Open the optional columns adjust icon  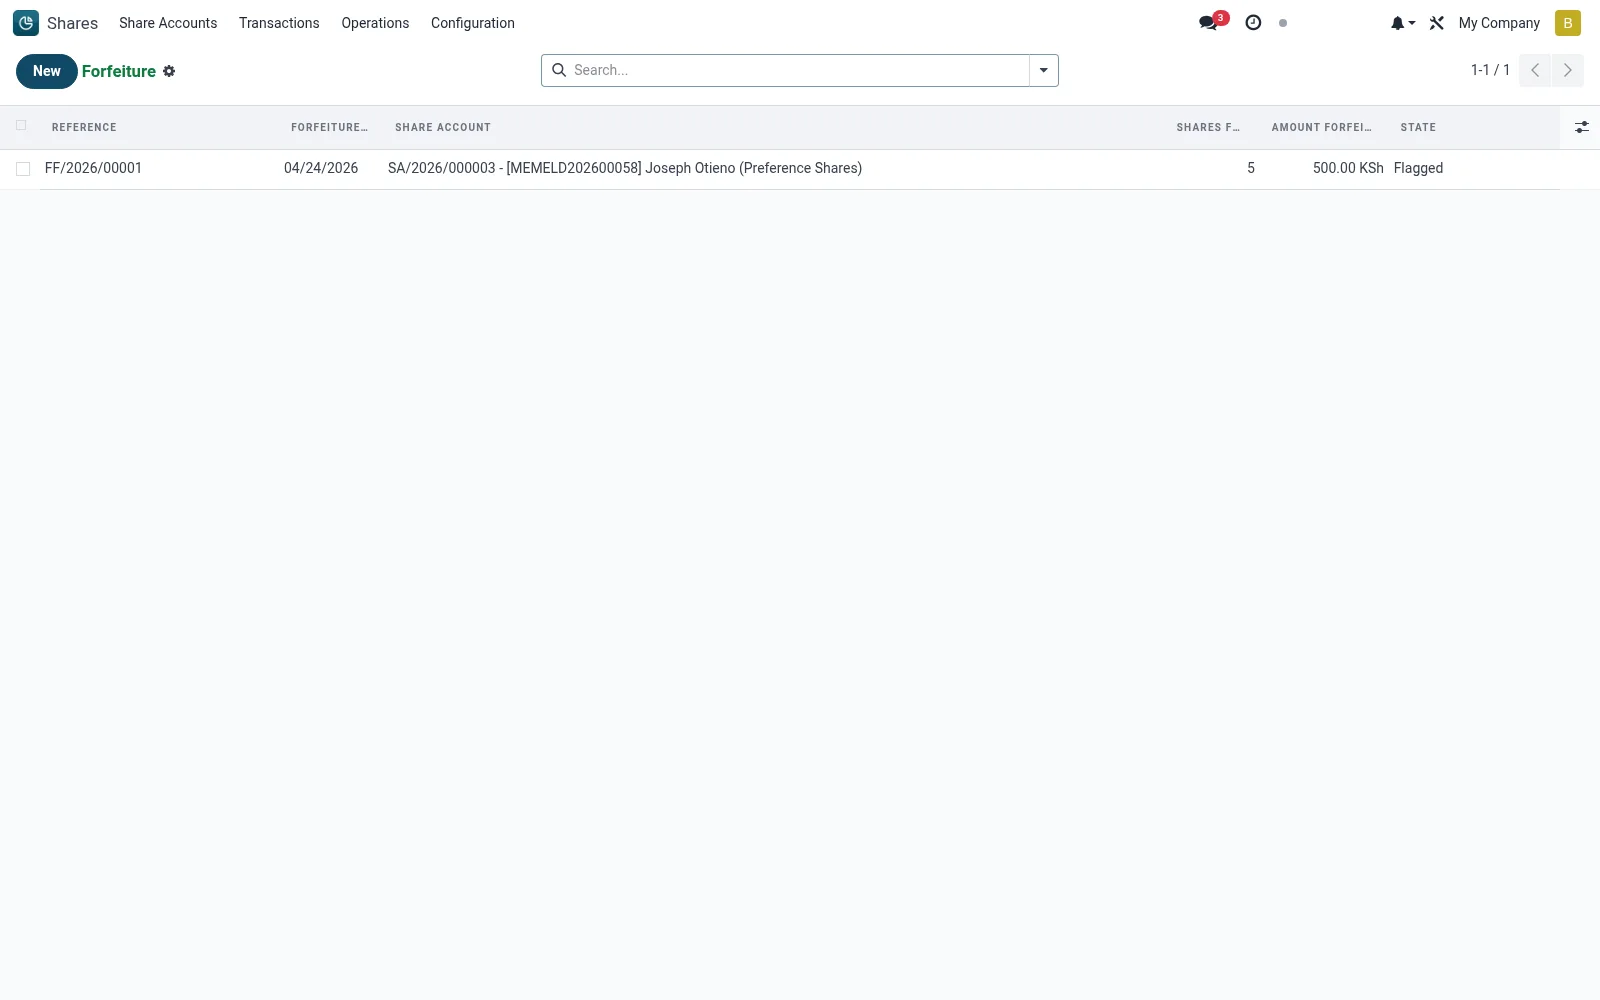click(1581, 127)
